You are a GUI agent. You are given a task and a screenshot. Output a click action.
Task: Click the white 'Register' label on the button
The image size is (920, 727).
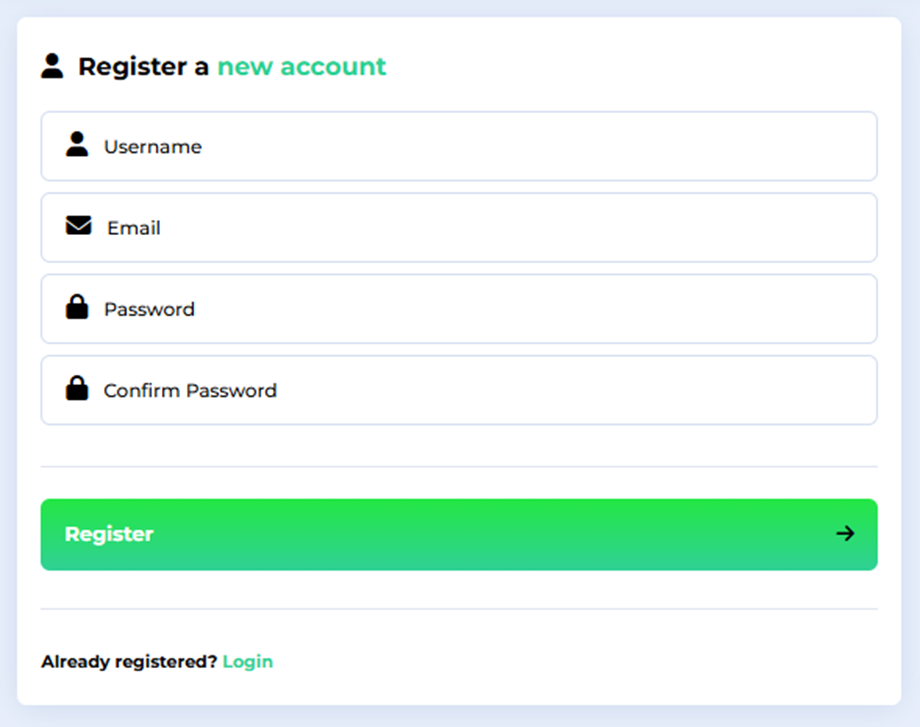[x=109, y=534]
